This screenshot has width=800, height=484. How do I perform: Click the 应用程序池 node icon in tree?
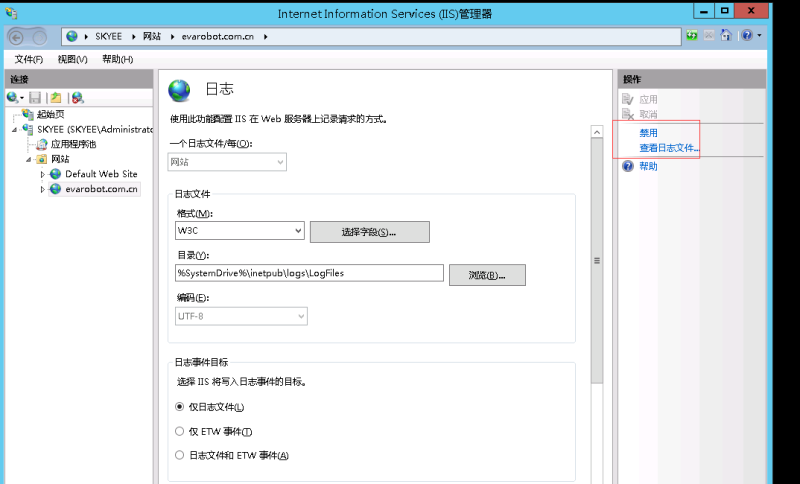point(42,144)
